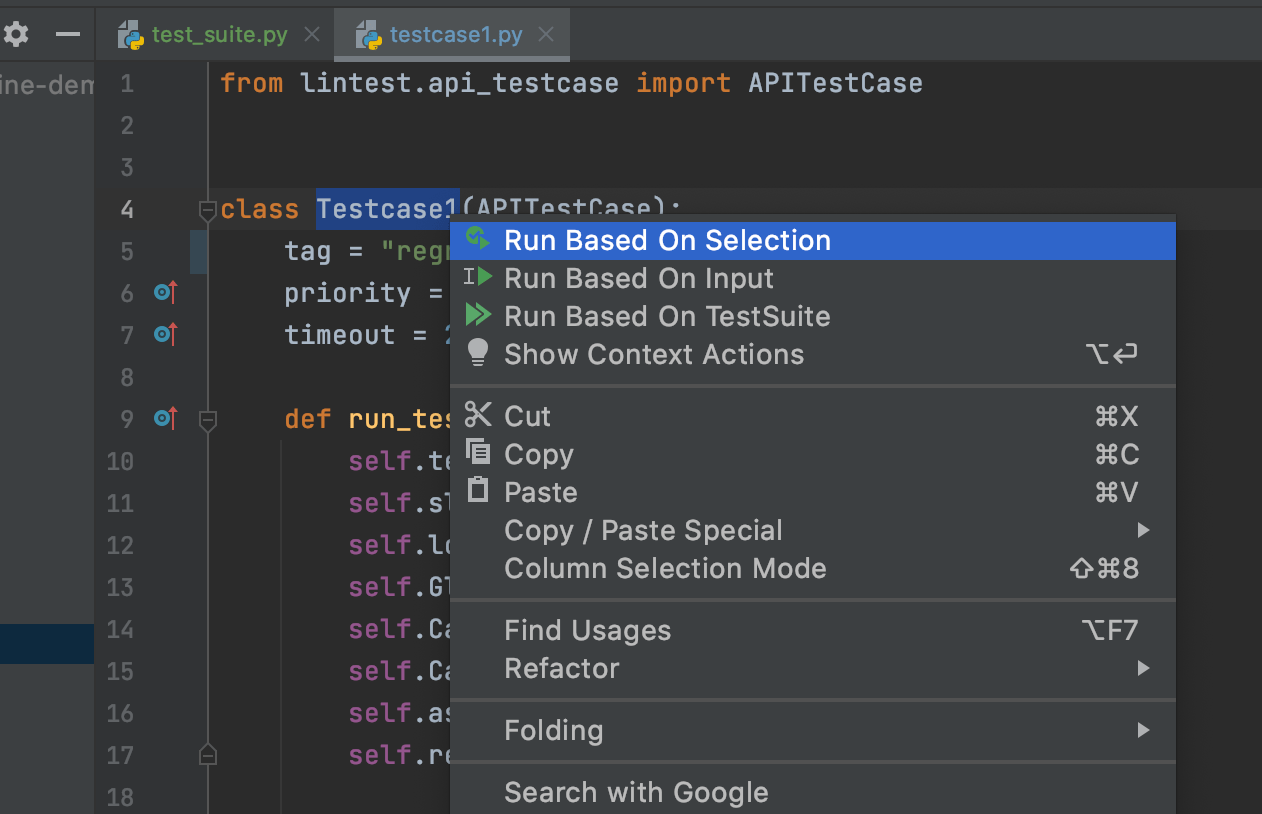Click the Copy icon in the context menu

click(x=478, y=453)
